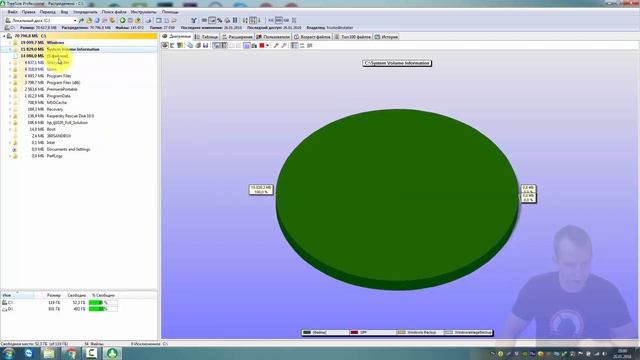
Task: Open TeamViewer from the taskbar
Action: (x=29, y=353)
